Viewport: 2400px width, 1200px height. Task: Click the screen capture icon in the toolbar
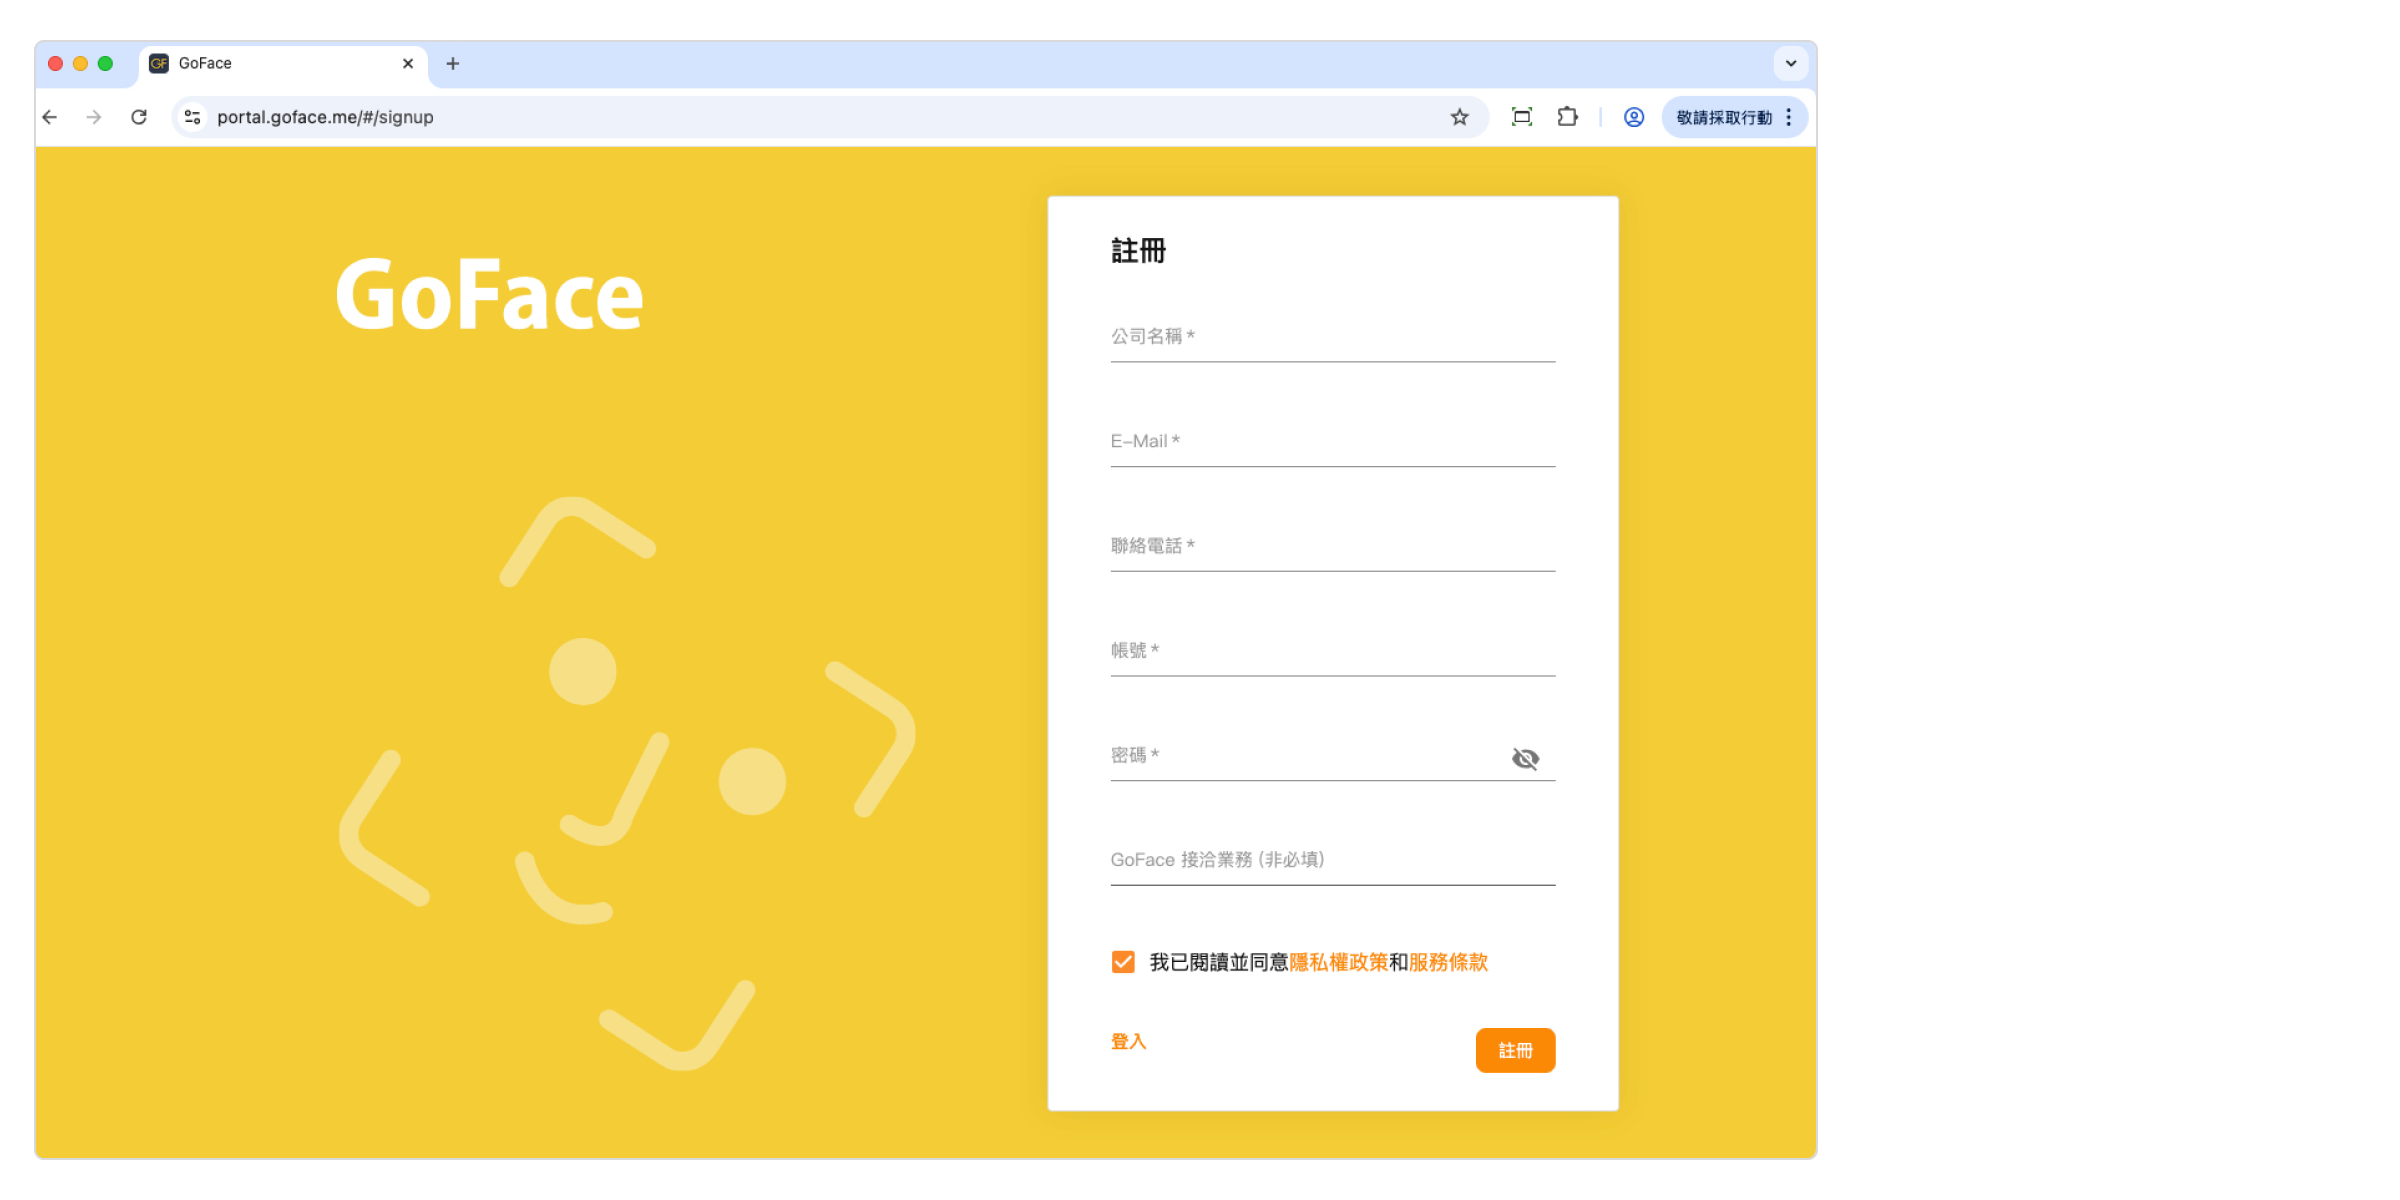(x=1521, y=118)
